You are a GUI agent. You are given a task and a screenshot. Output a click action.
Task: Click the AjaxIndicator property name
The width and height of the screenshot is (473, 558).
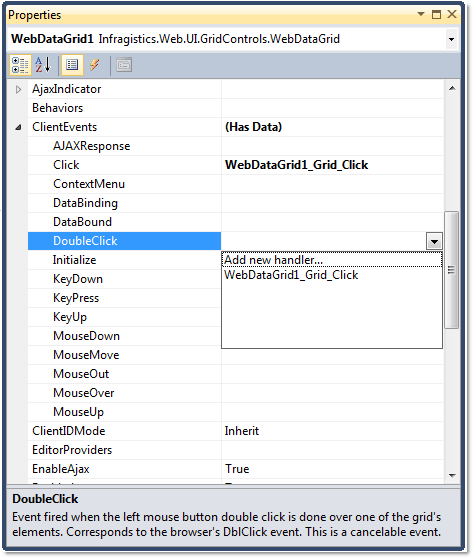[67, 89]
